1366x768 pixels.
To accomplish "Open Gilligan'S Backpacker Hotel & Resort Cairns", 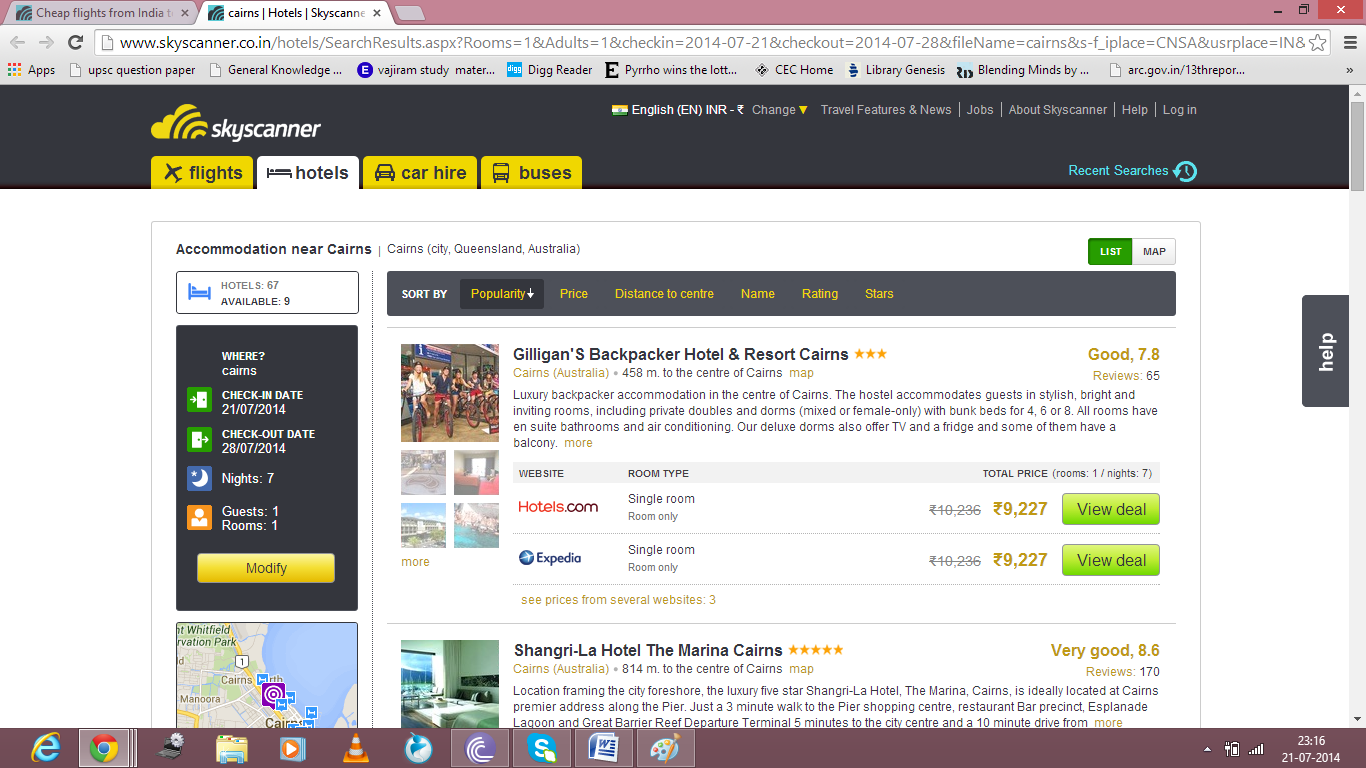I will (x=681, y=354).
